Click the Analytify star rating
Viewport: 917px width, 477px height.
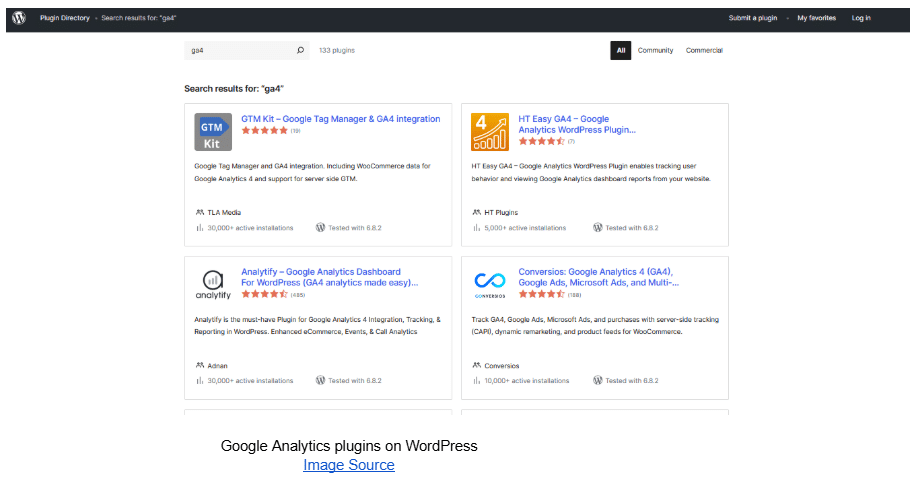pyautogui.click(x=264, y=294)
